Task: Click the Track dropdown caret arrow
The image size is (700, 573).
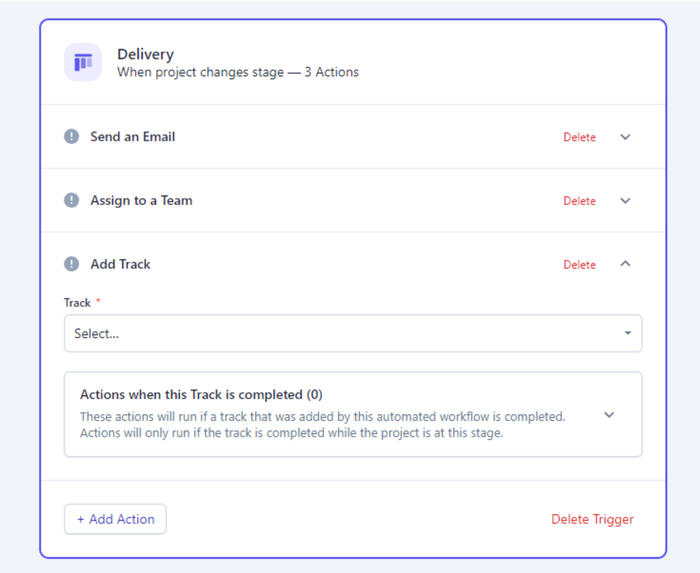Action: pos(628,334)
